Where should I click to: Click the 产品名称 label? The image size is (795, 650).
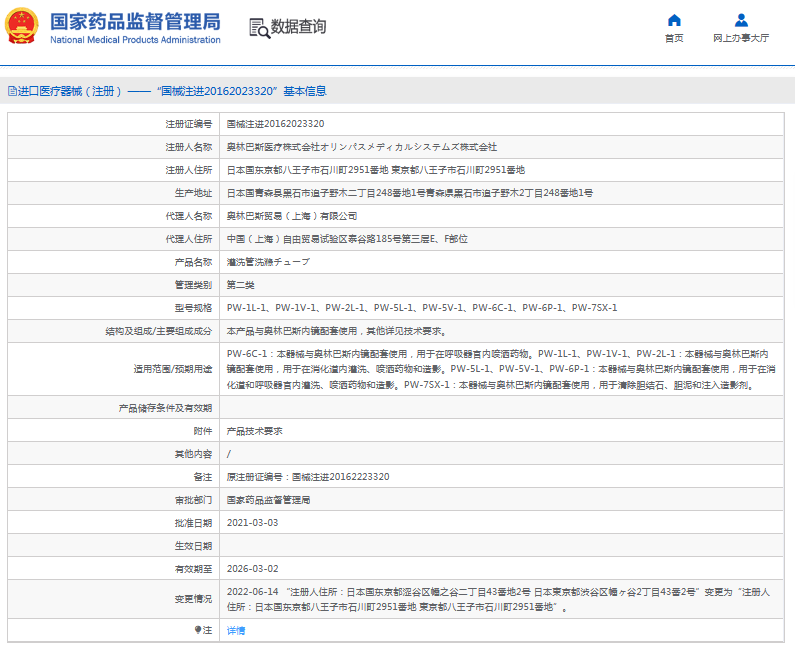(193, 262)
